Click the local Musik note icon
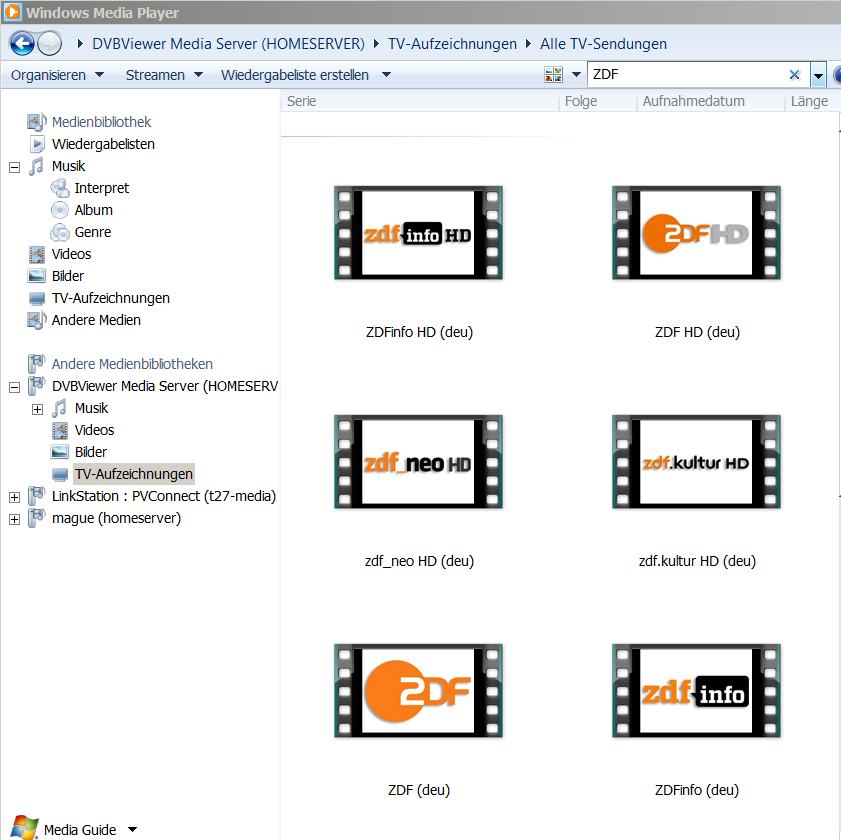 36,166
